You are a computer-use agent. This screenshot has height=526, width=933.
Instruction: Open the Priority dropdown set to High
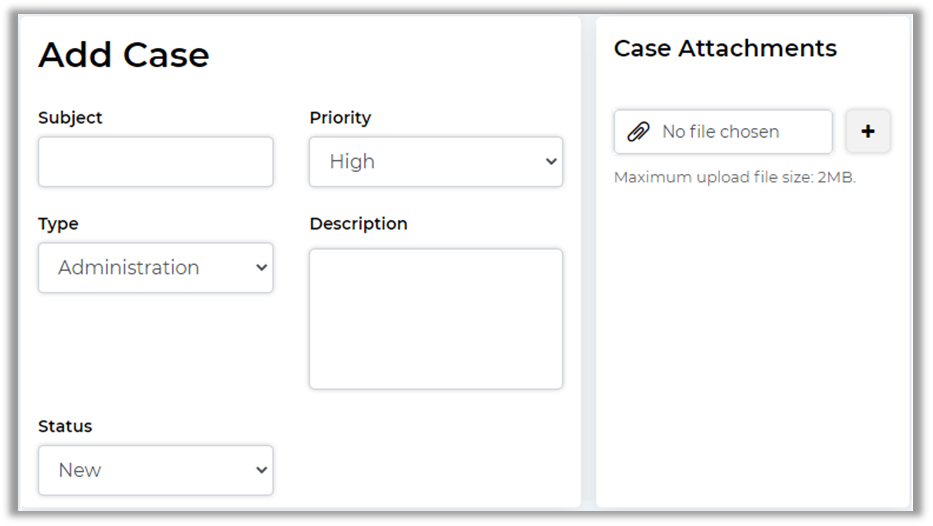(x=435, y=162)
